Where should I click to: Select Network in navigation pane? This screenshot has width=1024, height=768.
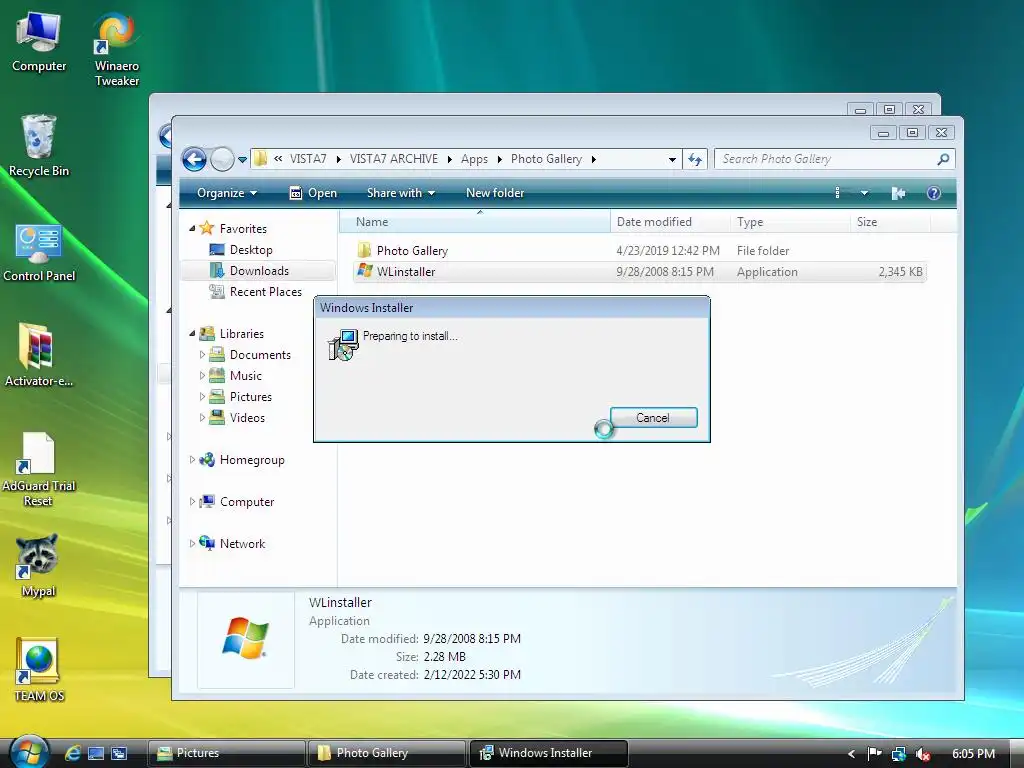pos(242,543)
